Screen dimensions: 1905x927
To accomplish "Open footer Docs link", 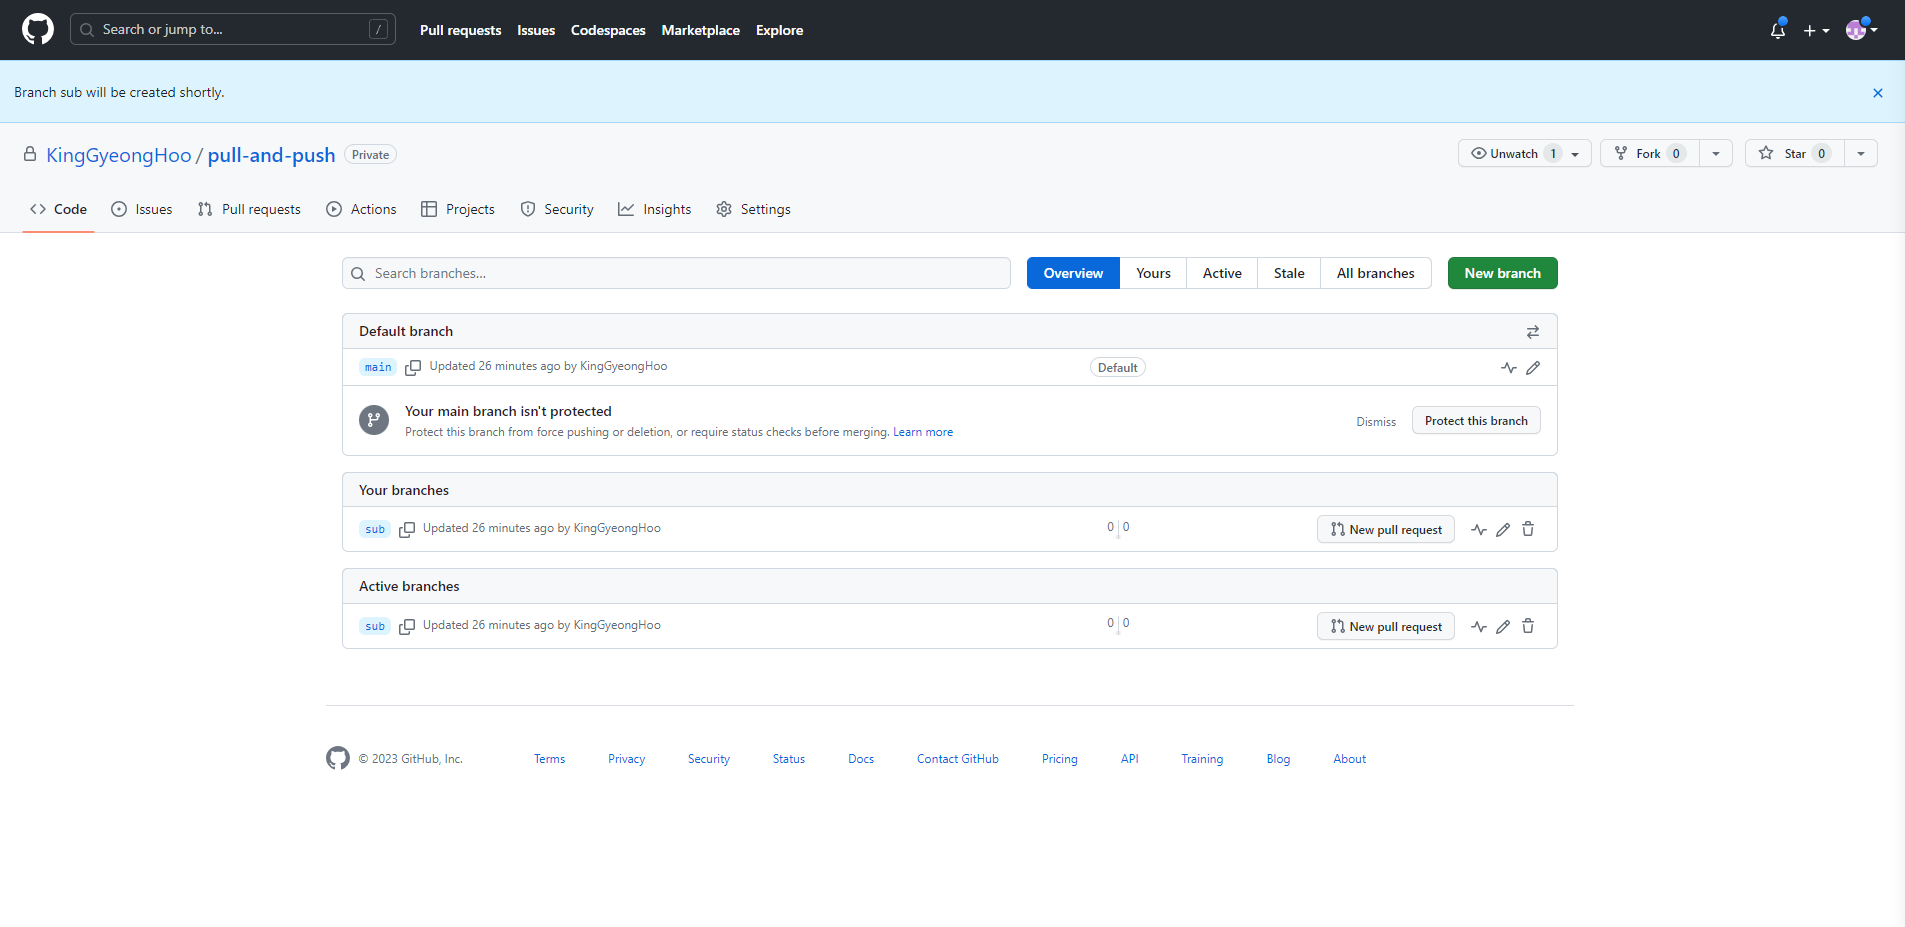I will [x=861, y=759].
